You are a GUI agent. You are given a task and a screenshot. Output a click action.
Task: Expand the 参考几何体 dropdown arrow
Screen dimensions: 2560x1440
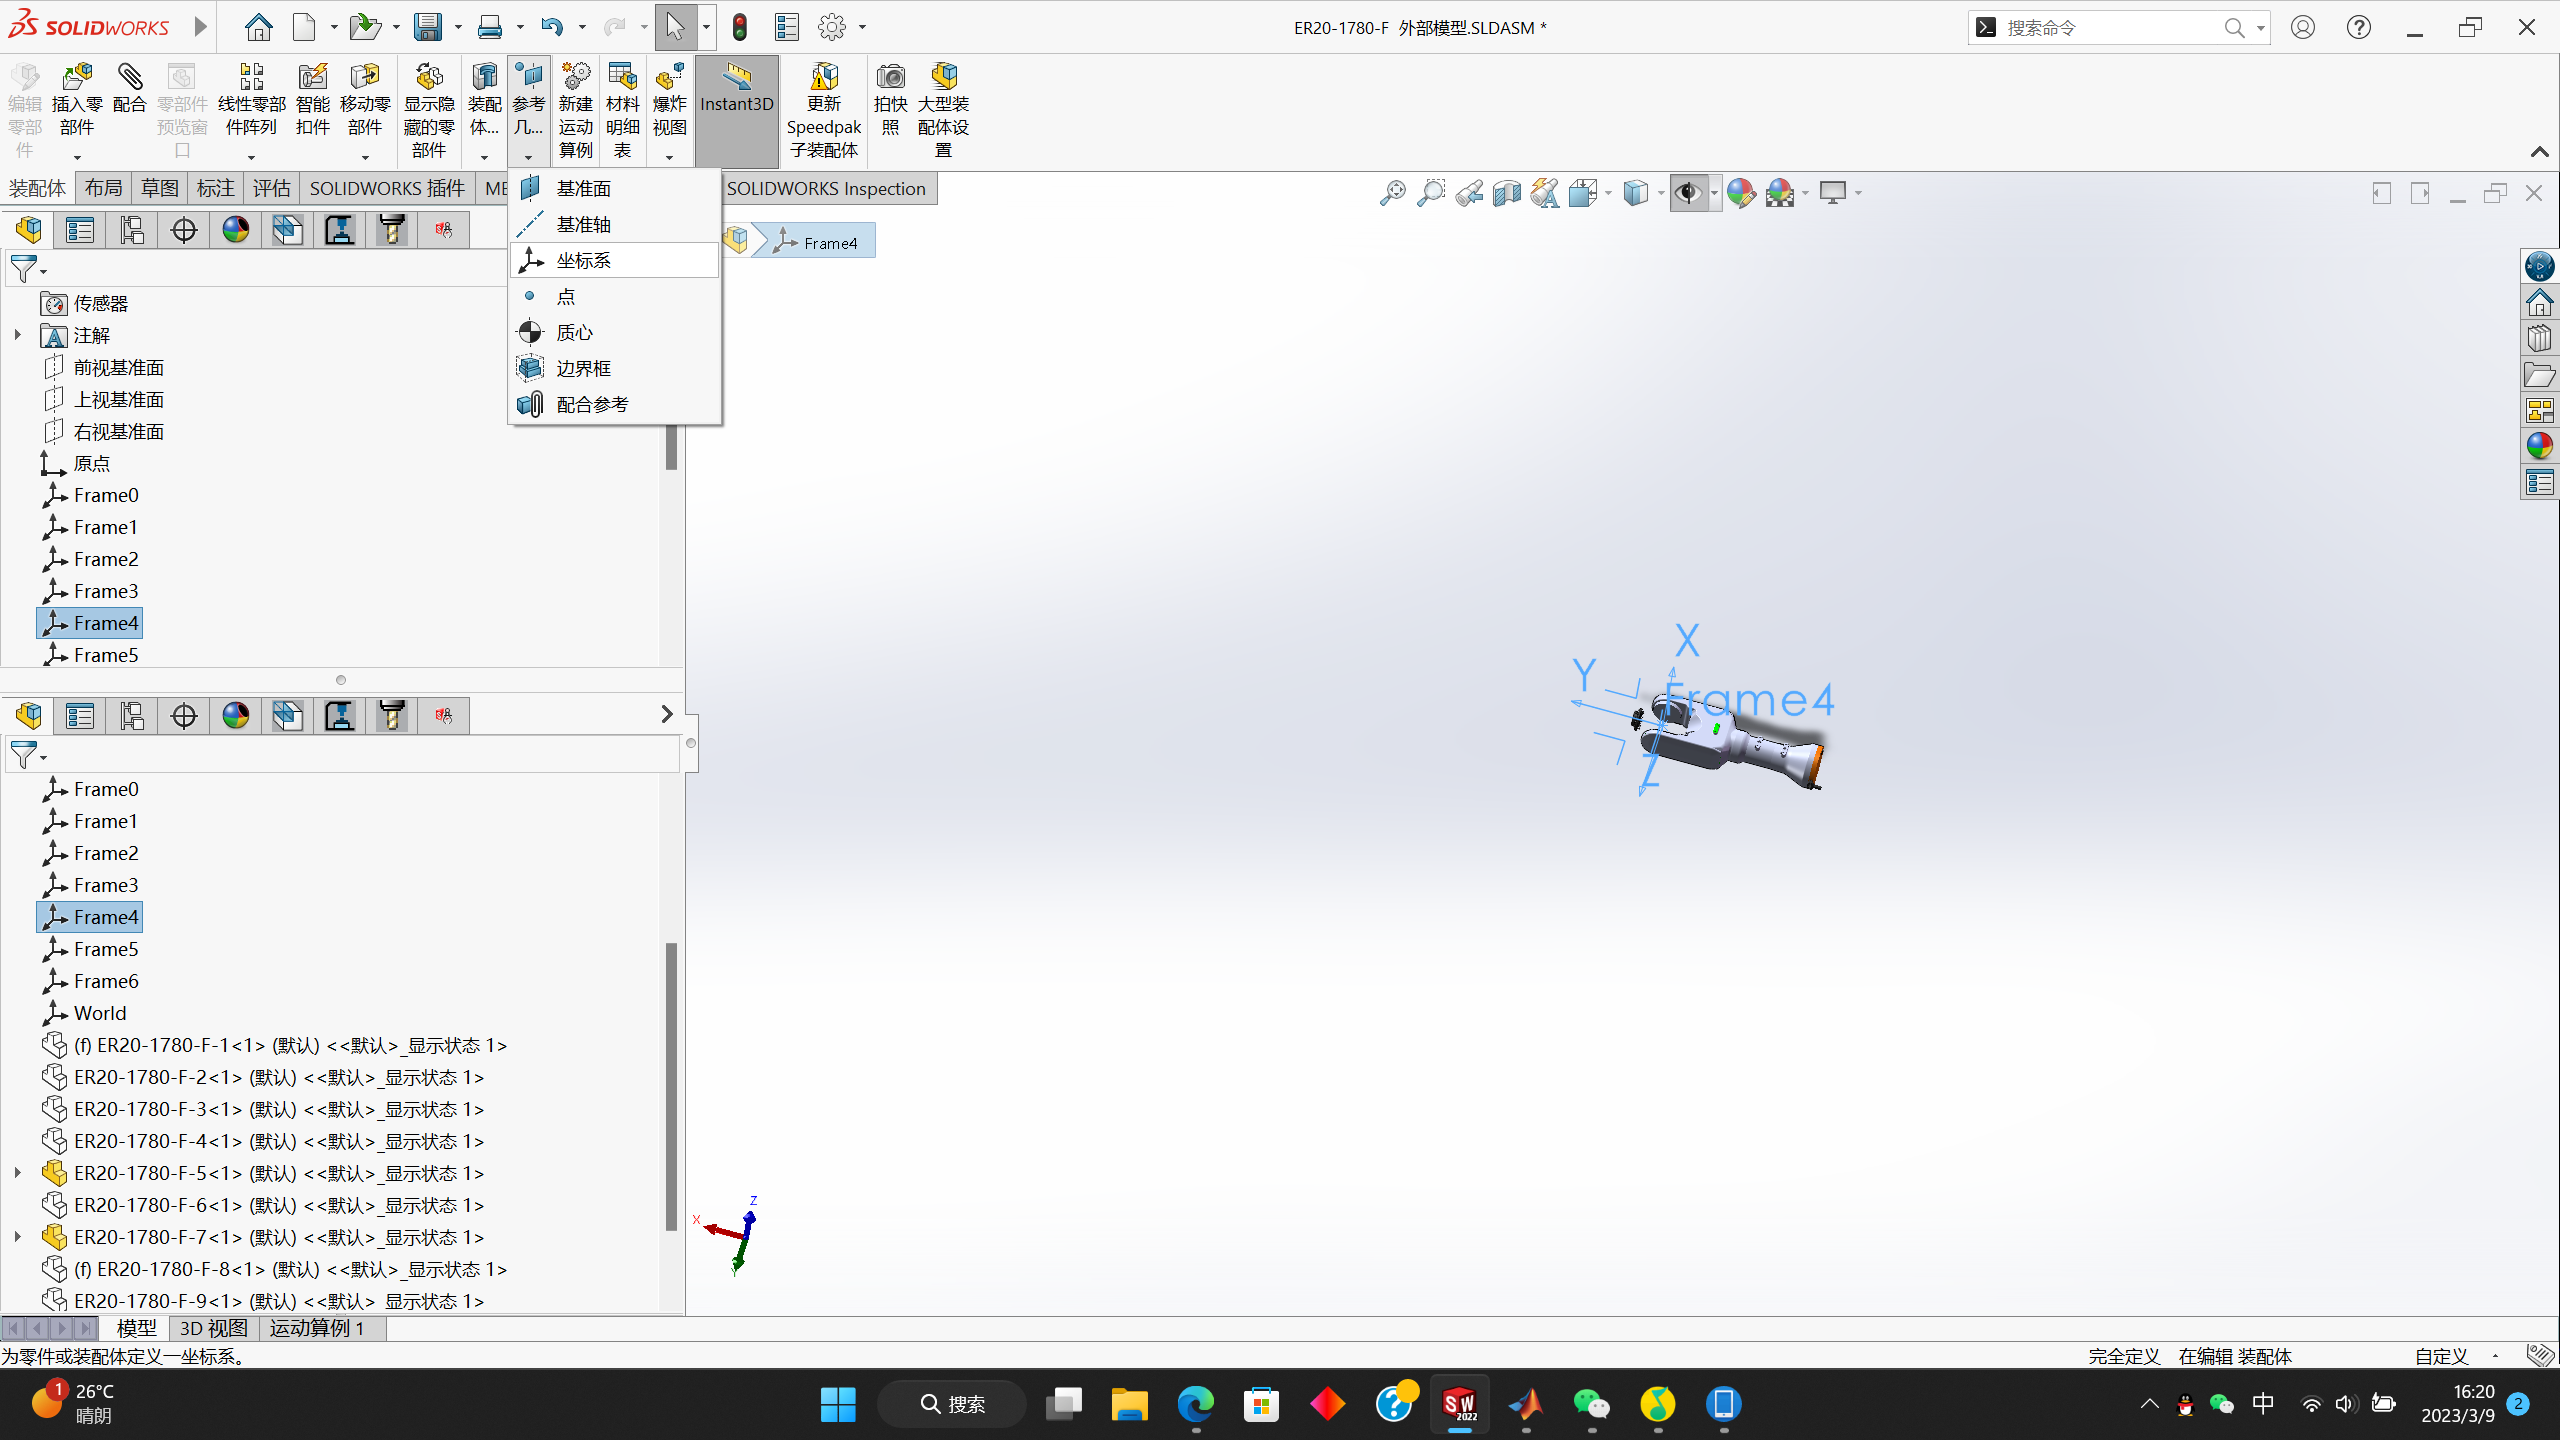click(529, 156)
